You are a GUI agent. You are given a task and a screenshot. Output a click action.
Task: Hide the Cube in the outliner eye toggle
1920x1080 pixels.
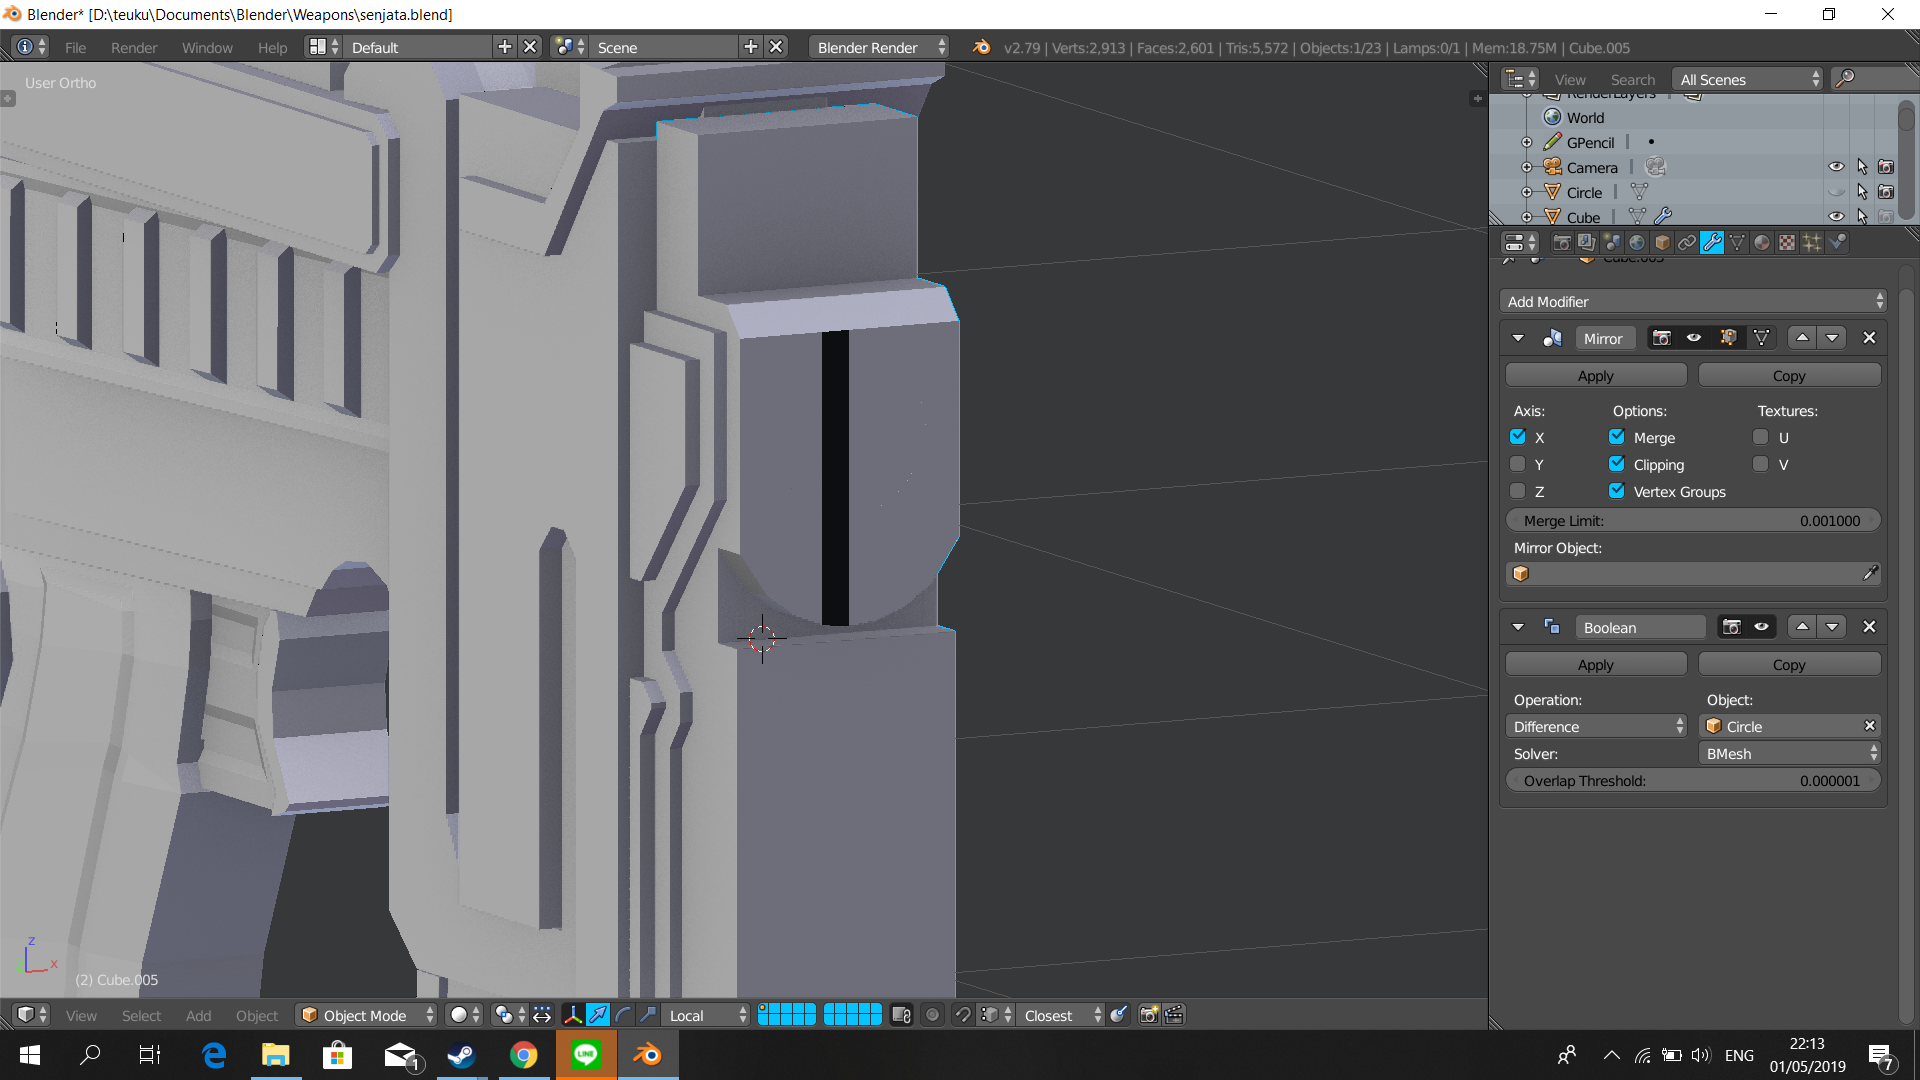tap(1838, 216)
